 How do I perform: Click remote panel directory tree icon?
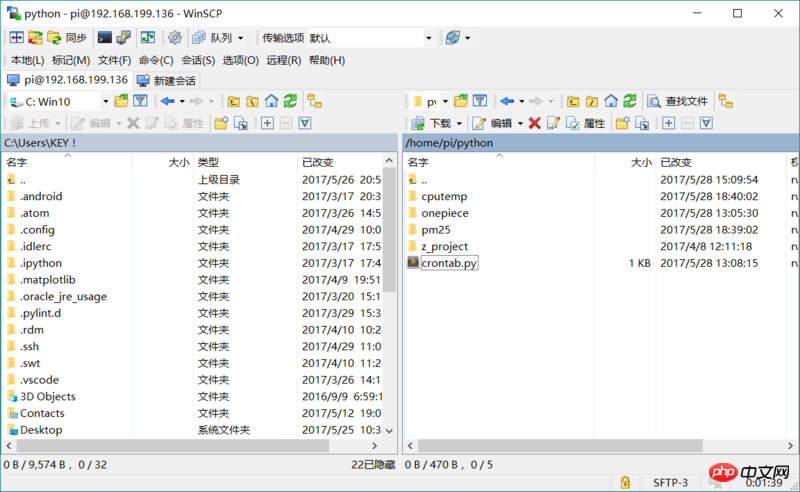coord(726,101)
